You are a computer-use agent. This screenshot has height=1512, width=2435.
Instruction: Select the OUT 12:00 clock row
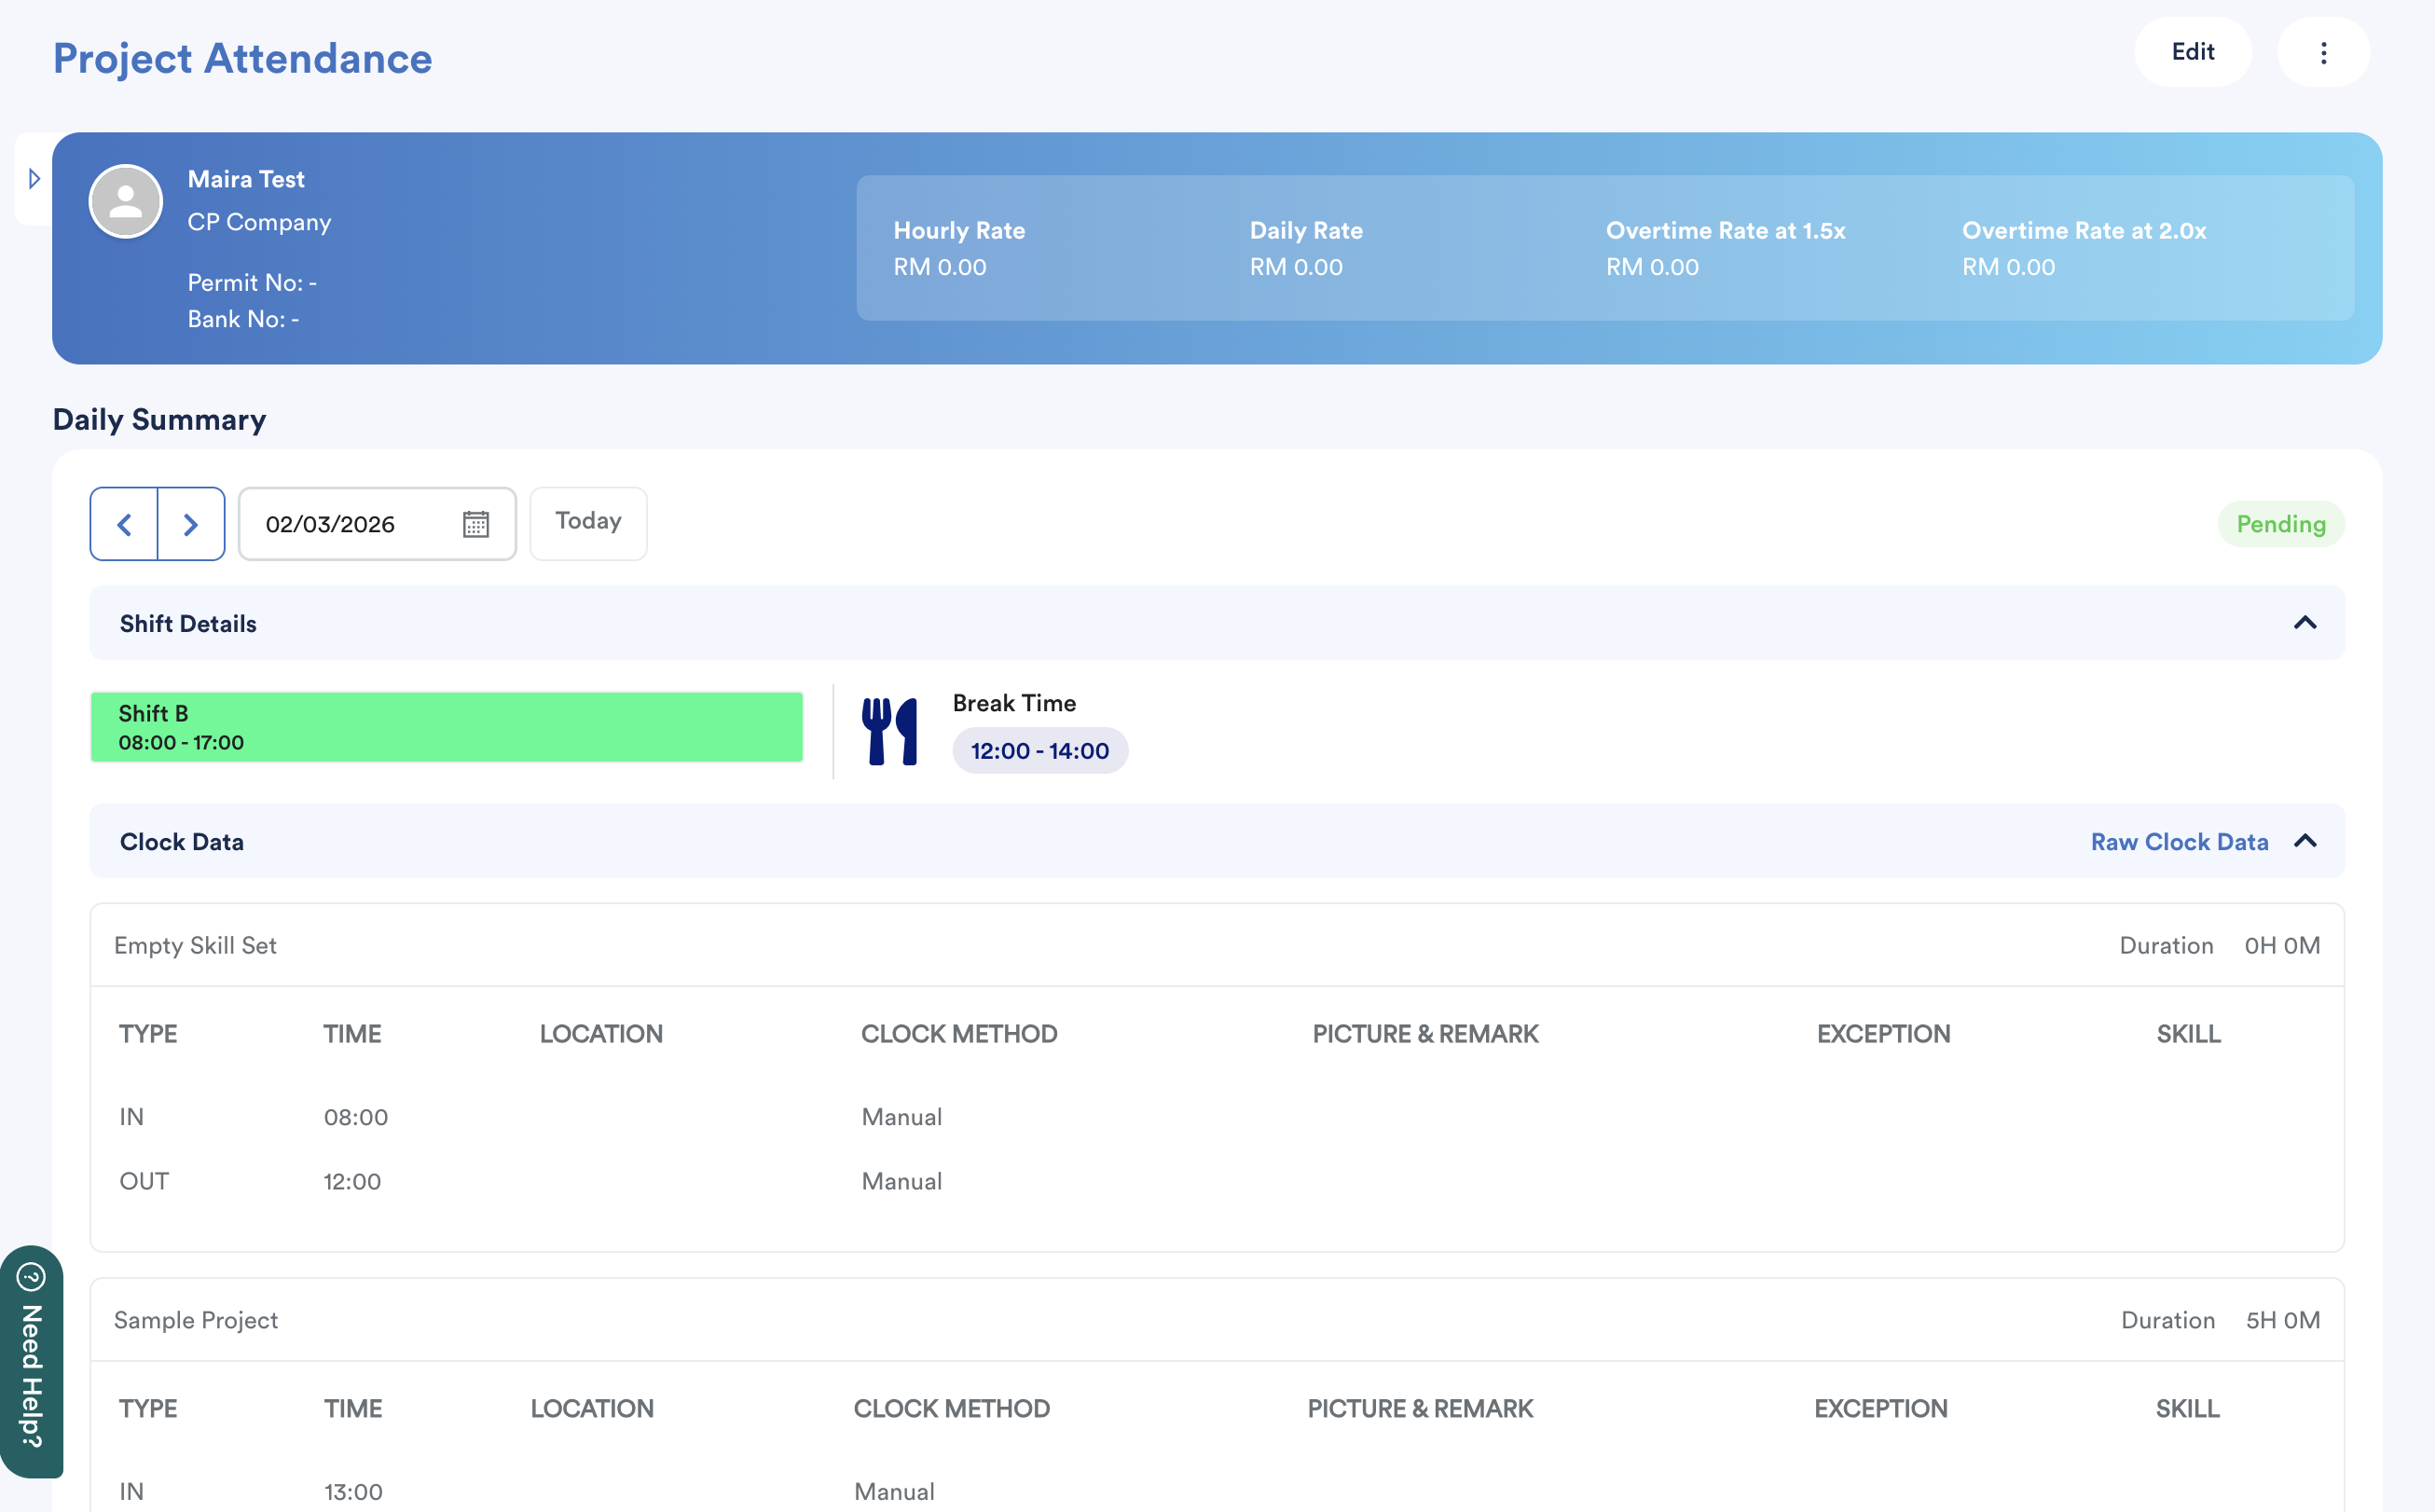pyautogui.click(x=352, y=1181)
